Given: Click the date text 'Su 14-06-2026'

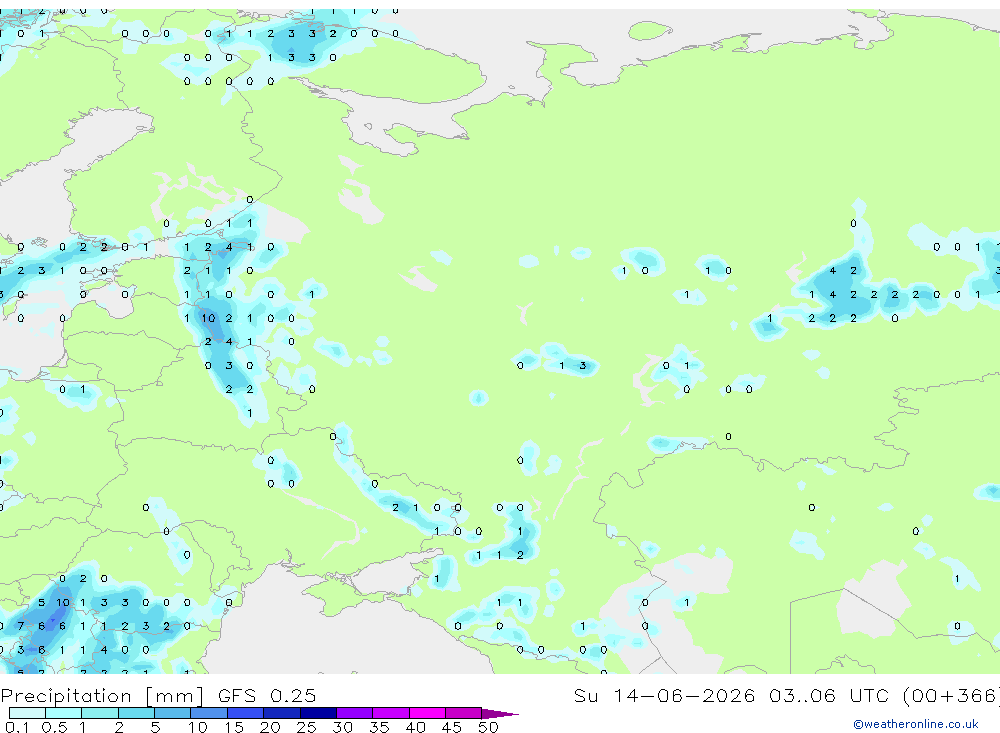Looking at the screenshot, I should coord(665,695).
